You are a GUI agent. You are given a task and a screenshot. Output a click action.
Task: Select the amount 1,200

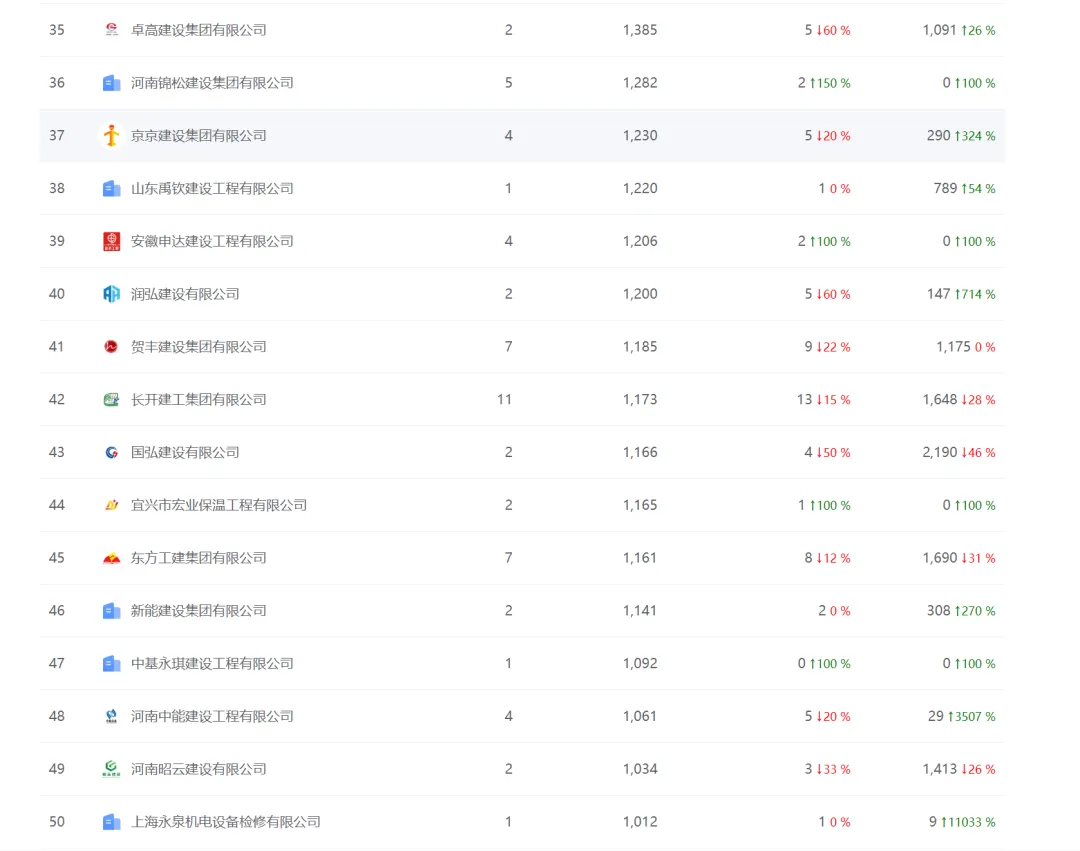640,294
